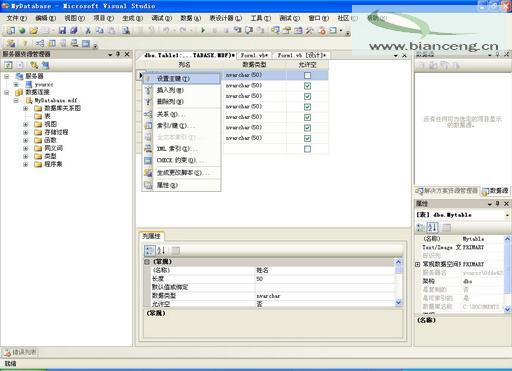This screenshot has height=371, width=512.
Task: Click the Set Primary Key key icon in designer toolbar
Action: click(x=25, y=44)
